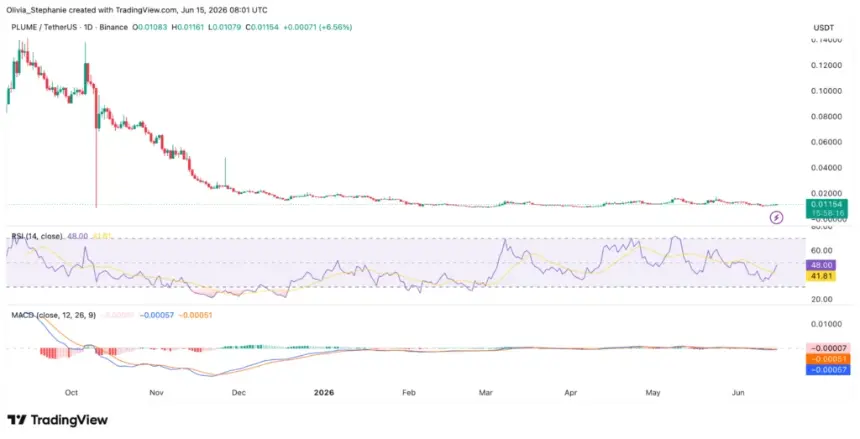Click the low value L0.01079
Viewport: 860px width, 439px height.
click(226, 27)
